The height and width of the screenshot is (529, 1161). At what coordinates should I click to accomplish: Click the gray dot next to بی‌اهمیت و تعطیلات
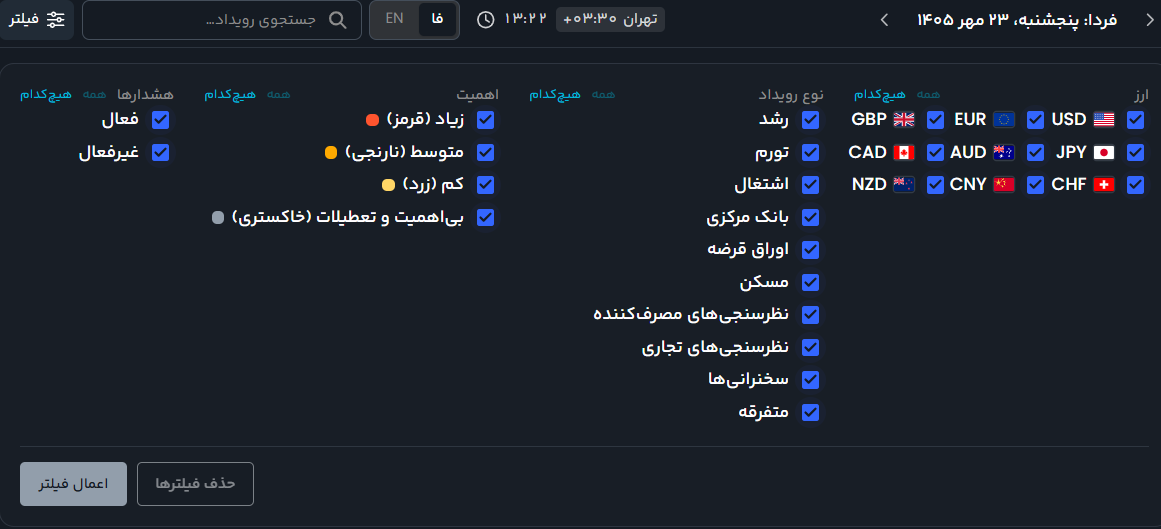pos(218,218)
